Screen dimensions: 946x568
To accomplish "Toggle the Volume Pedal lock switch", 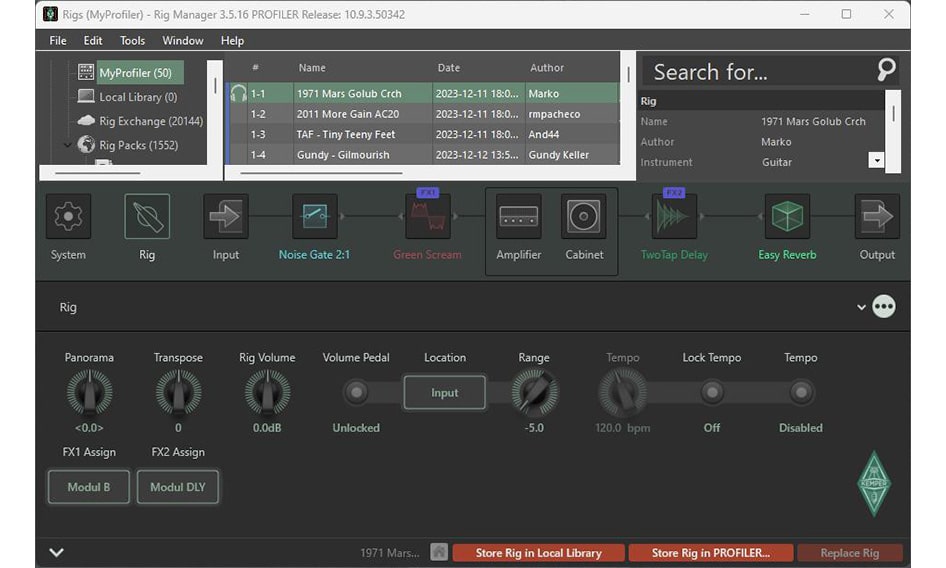I will (356, 393).
